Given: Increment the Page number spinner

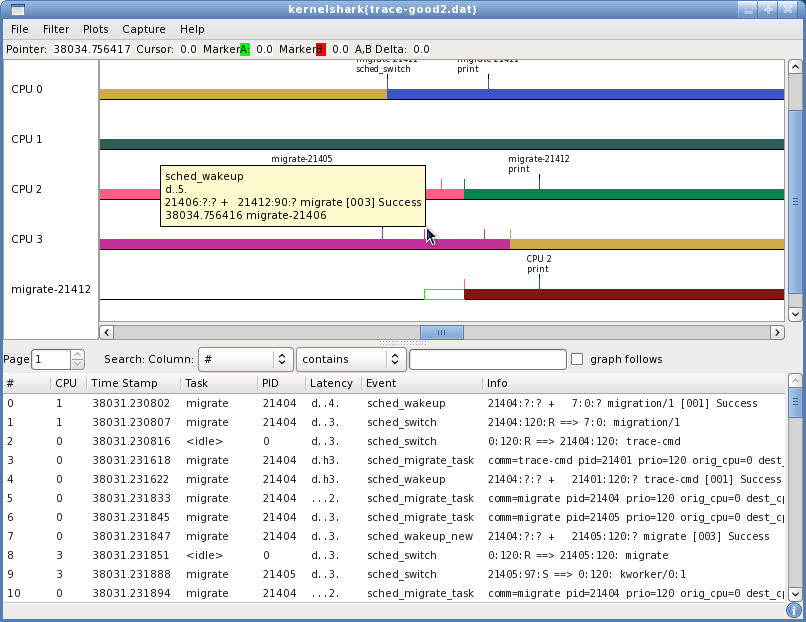Looking at the screenshot, I should (x=78, y=354).
